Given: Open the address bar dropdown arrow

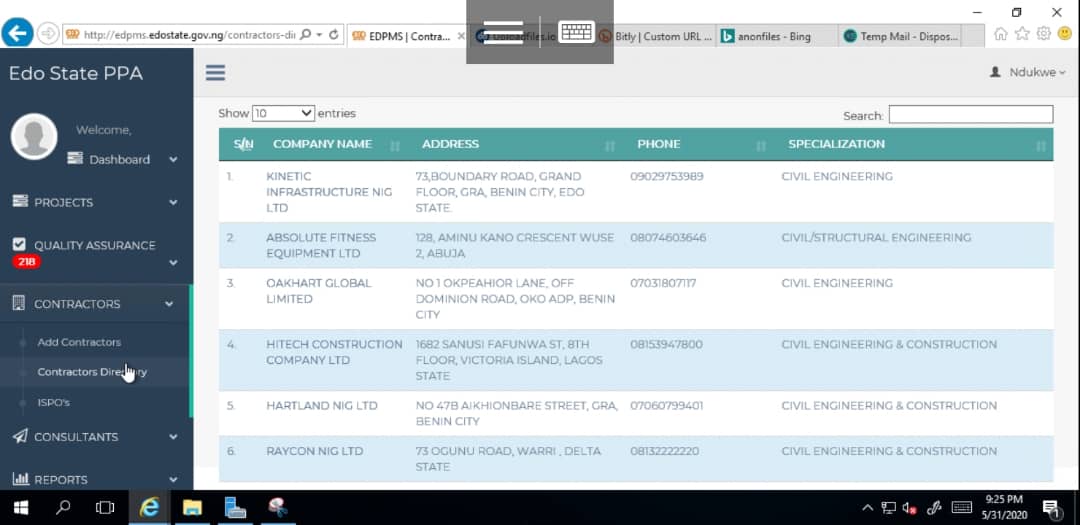Looking at the screenshot, I should point(320,34).
